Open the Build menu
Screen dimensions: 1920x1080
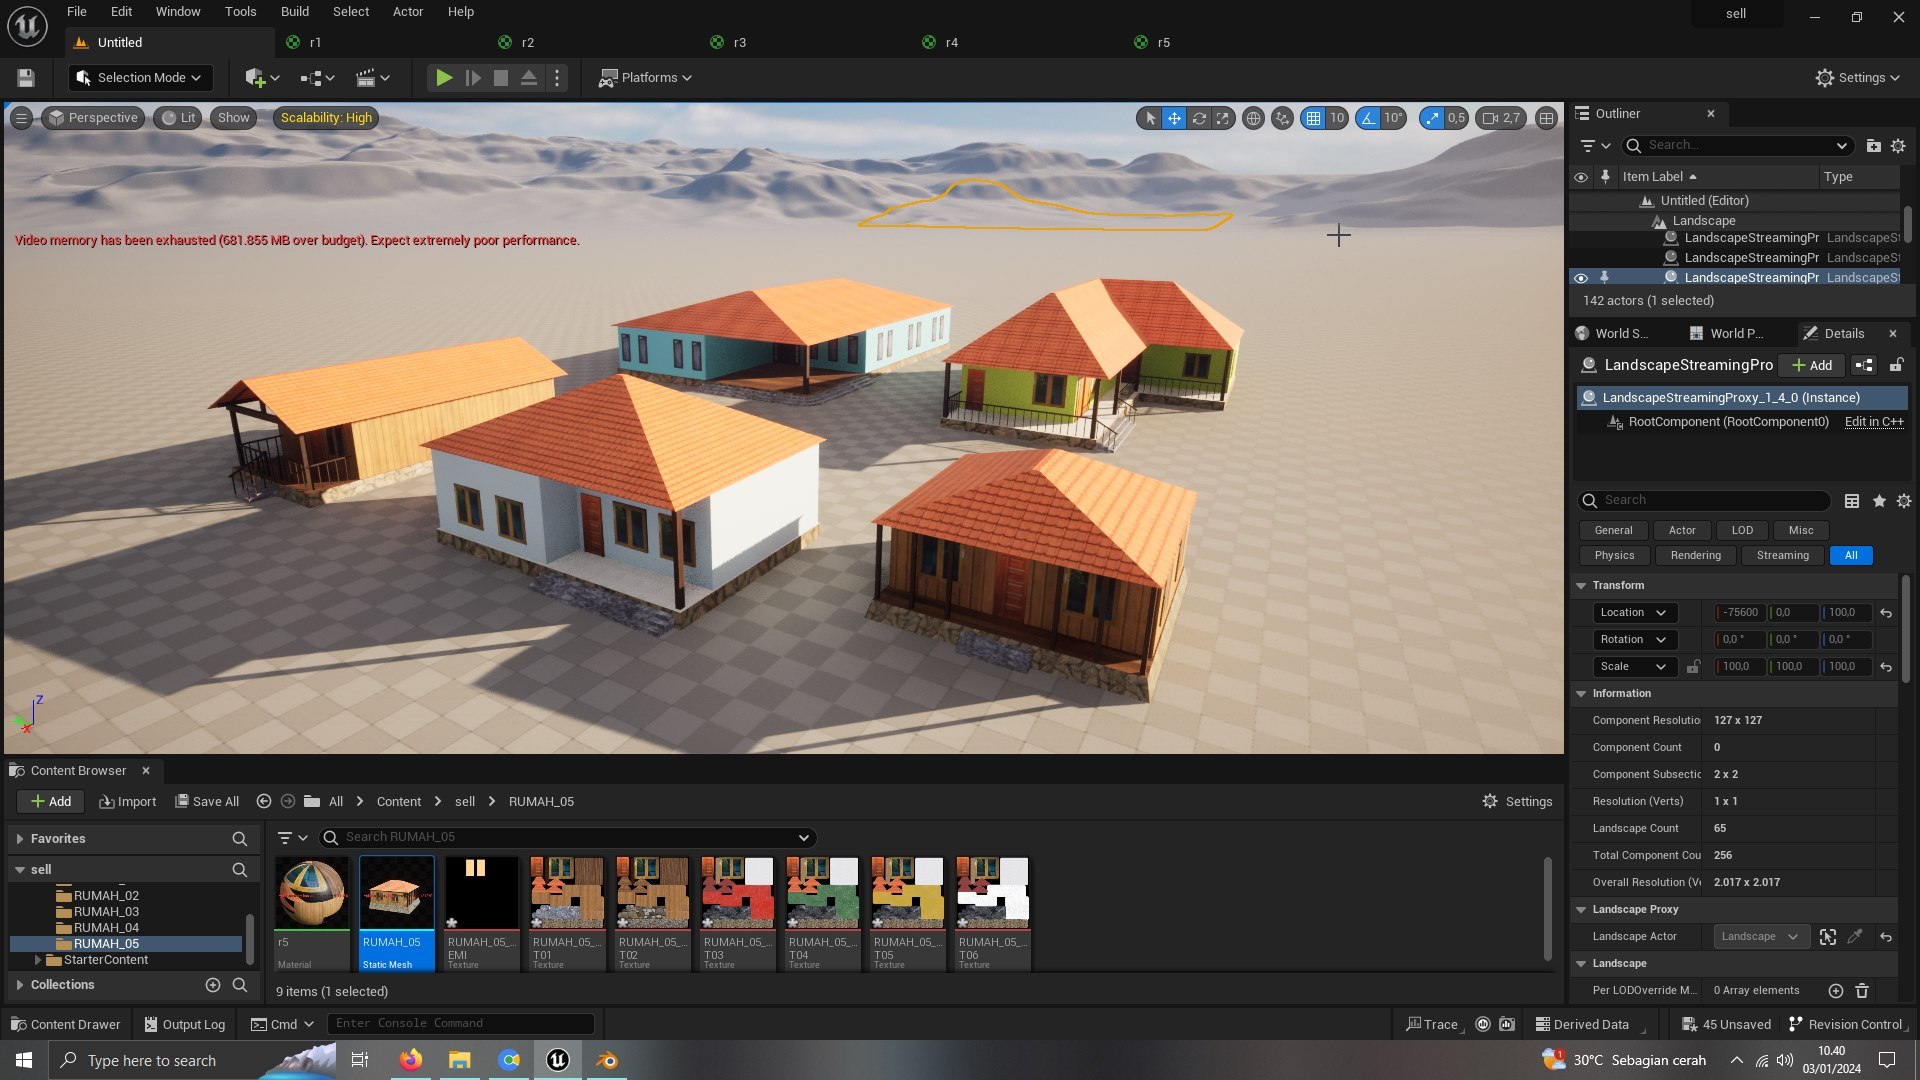294,12
